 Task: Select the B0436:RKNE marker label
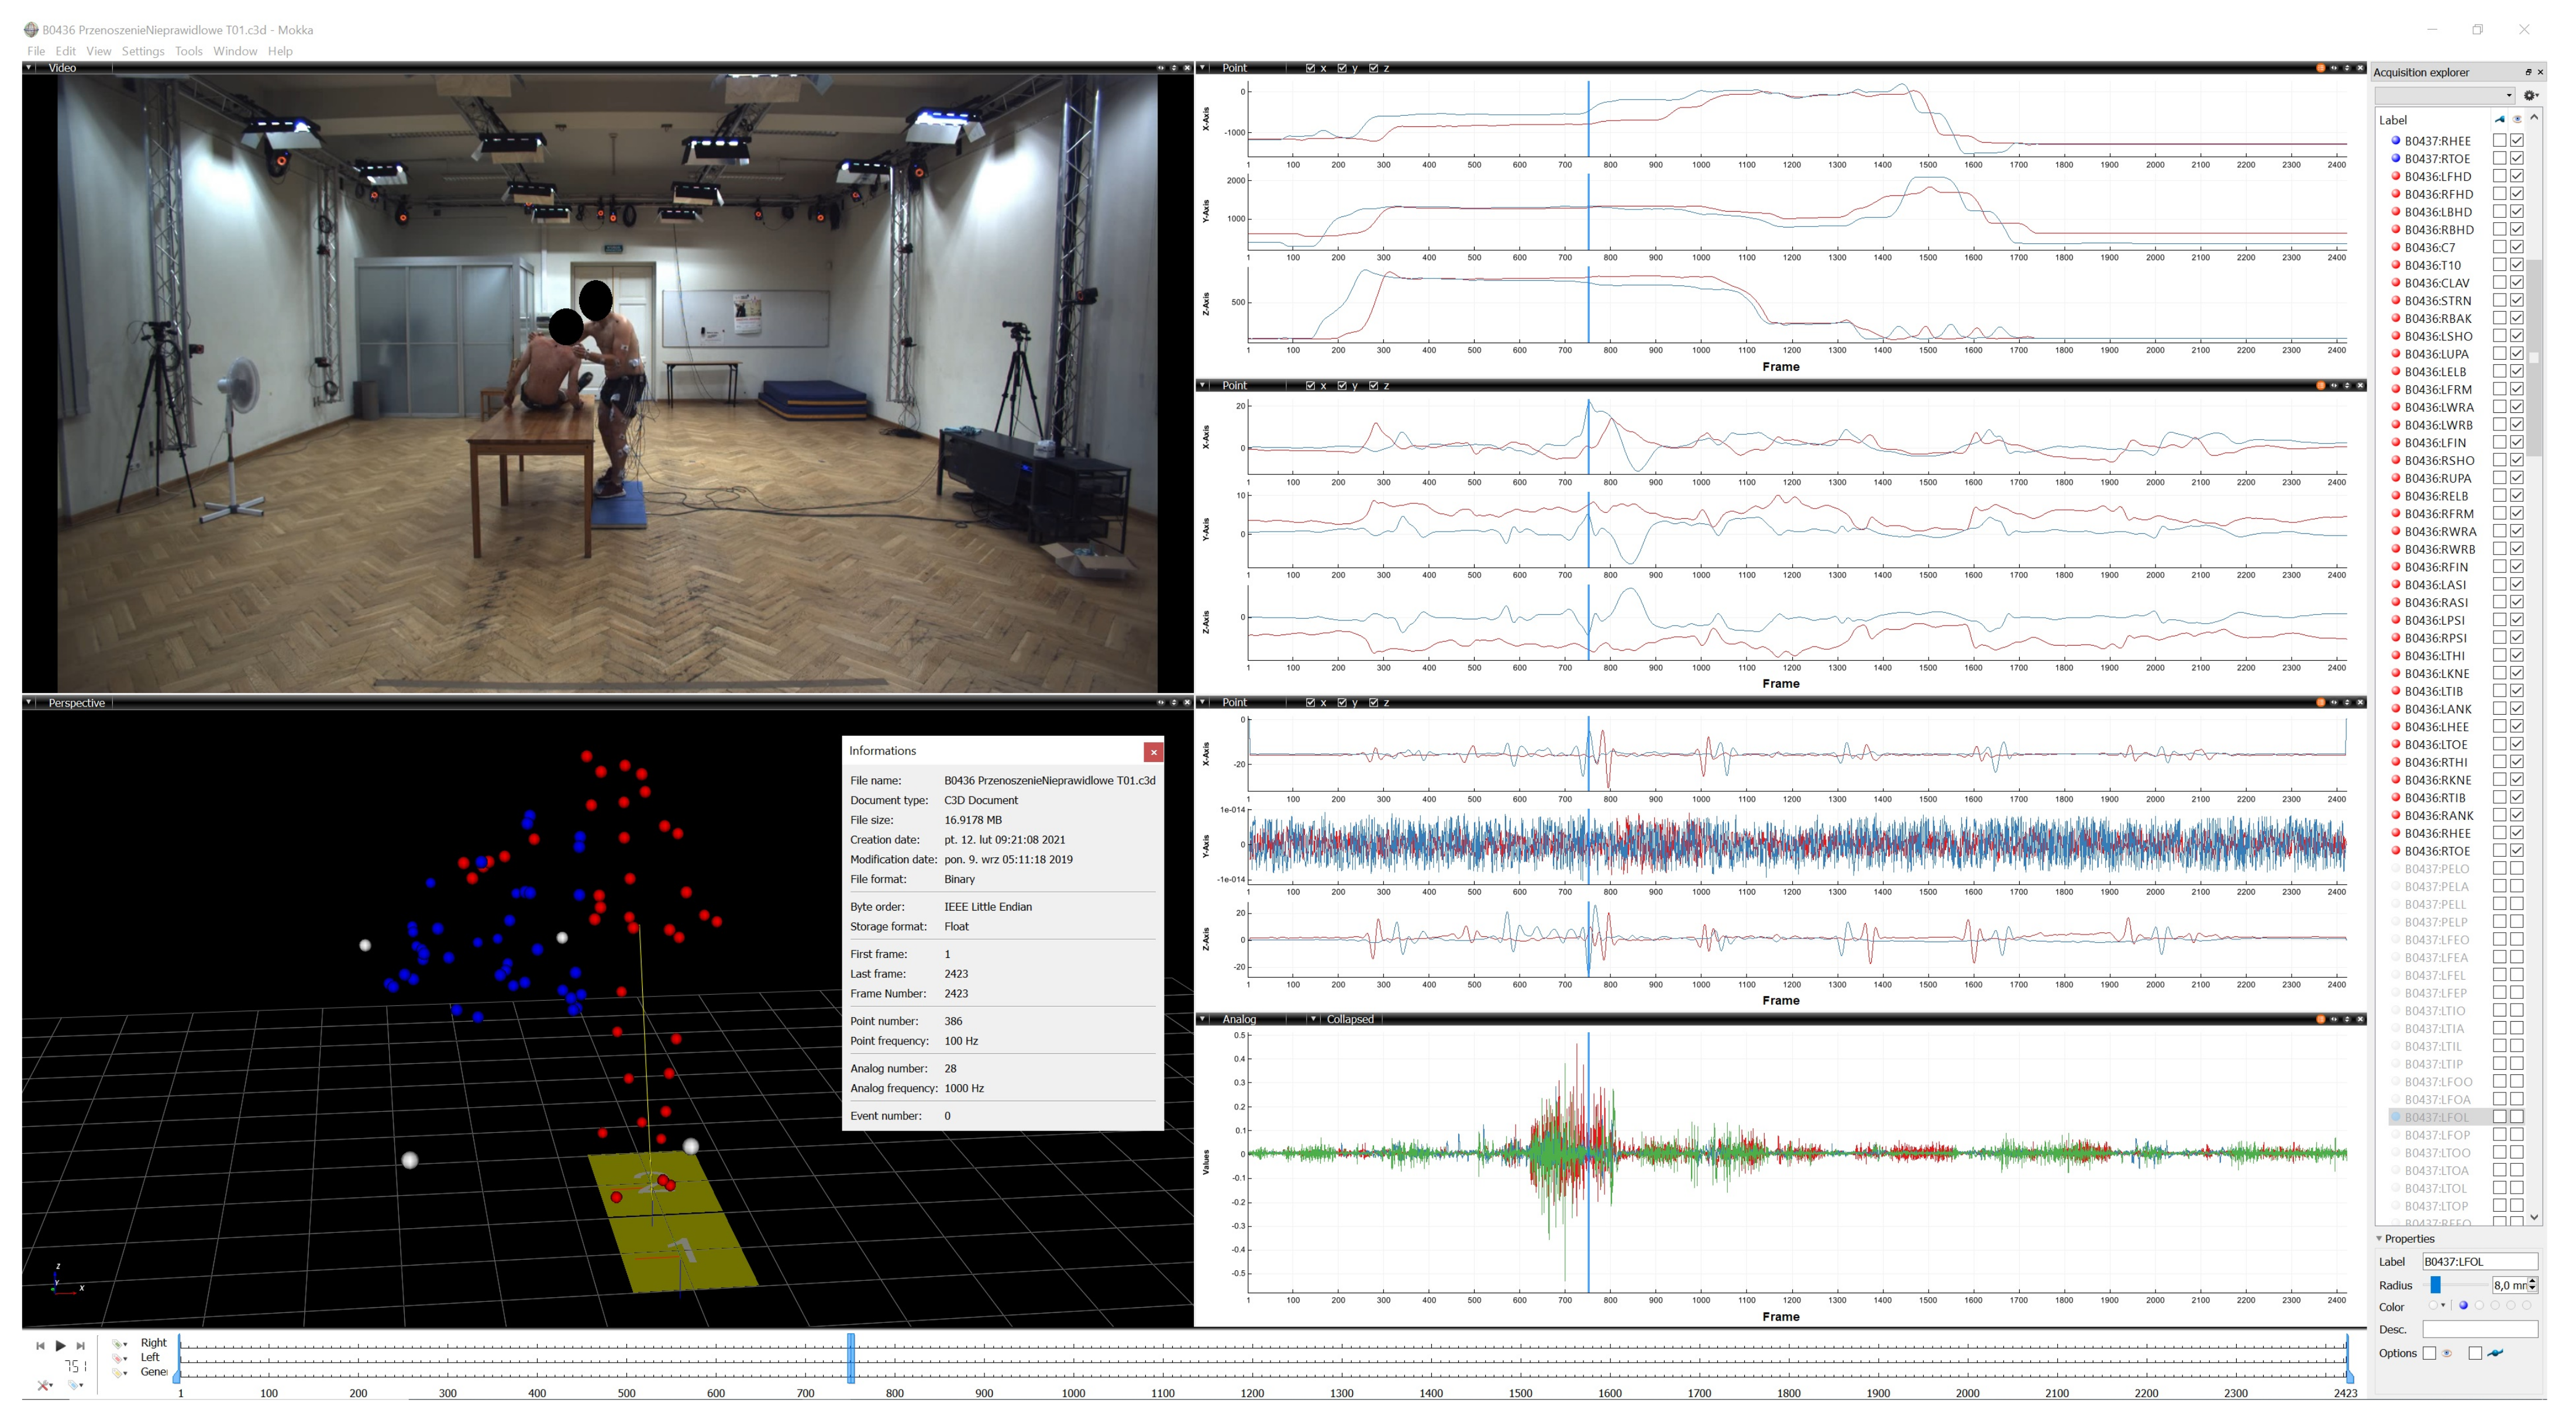point(2437,780)
